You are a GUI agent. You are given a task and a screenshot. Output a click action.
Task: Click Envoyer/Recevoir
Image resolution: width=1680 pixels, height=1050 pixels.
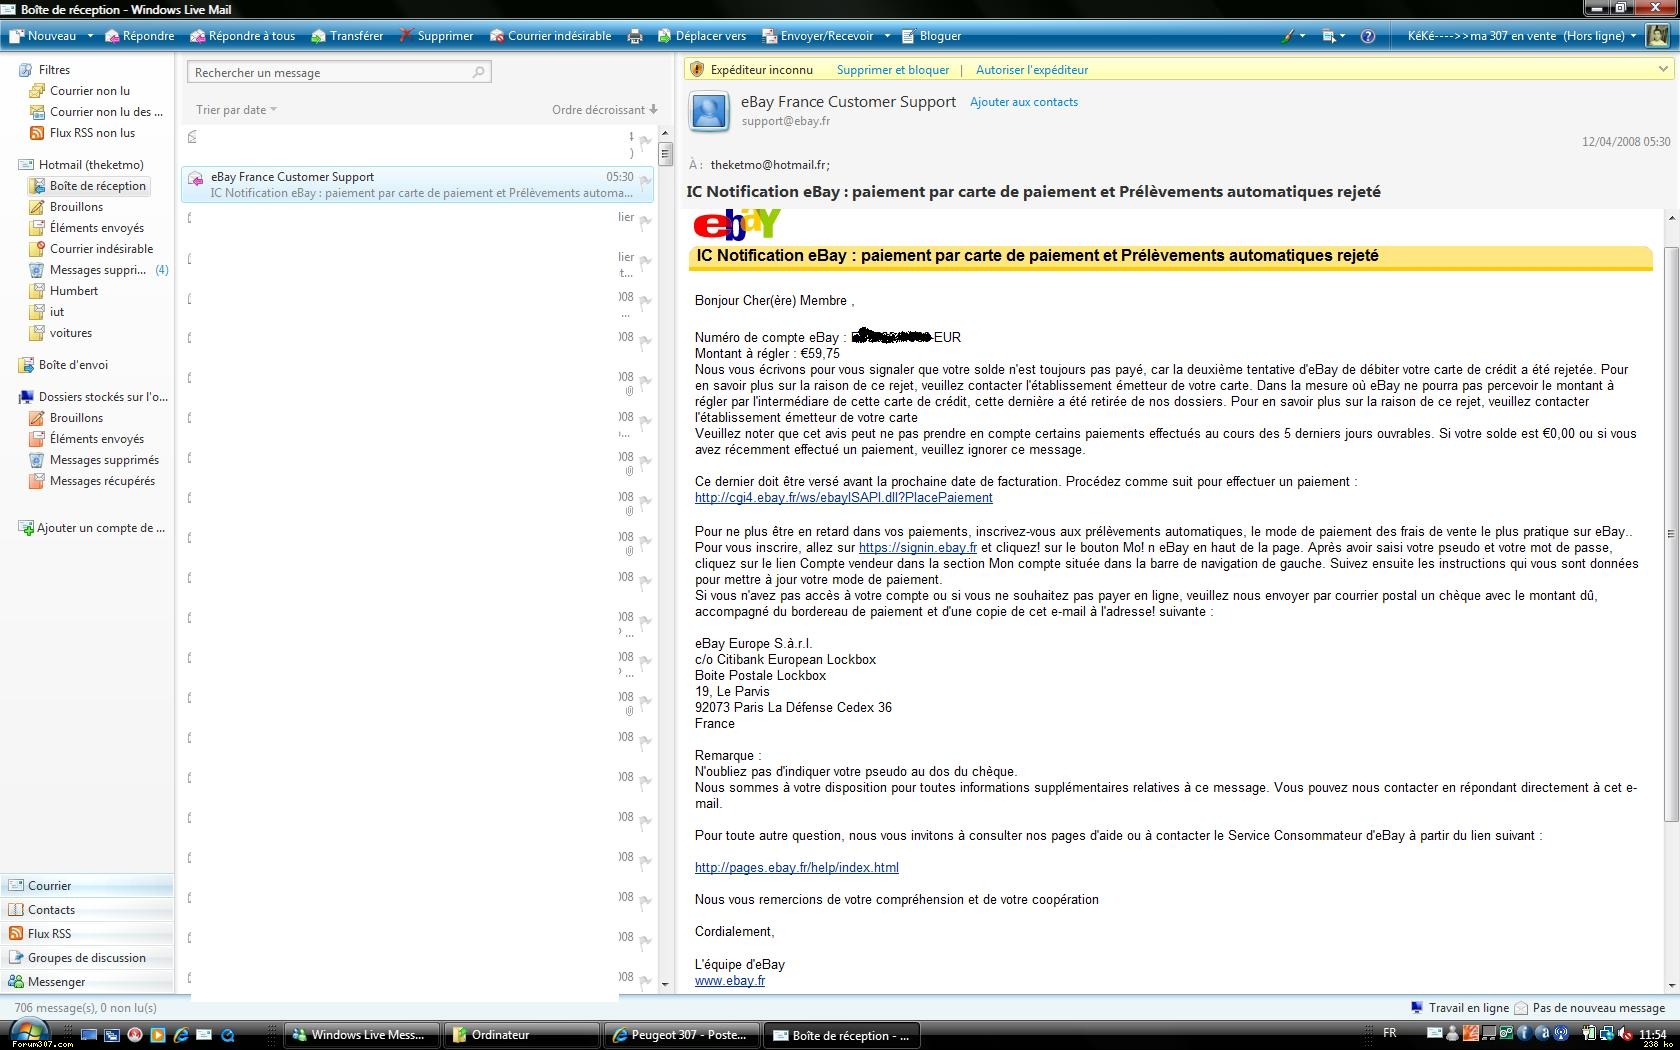(x=819, y=36)
